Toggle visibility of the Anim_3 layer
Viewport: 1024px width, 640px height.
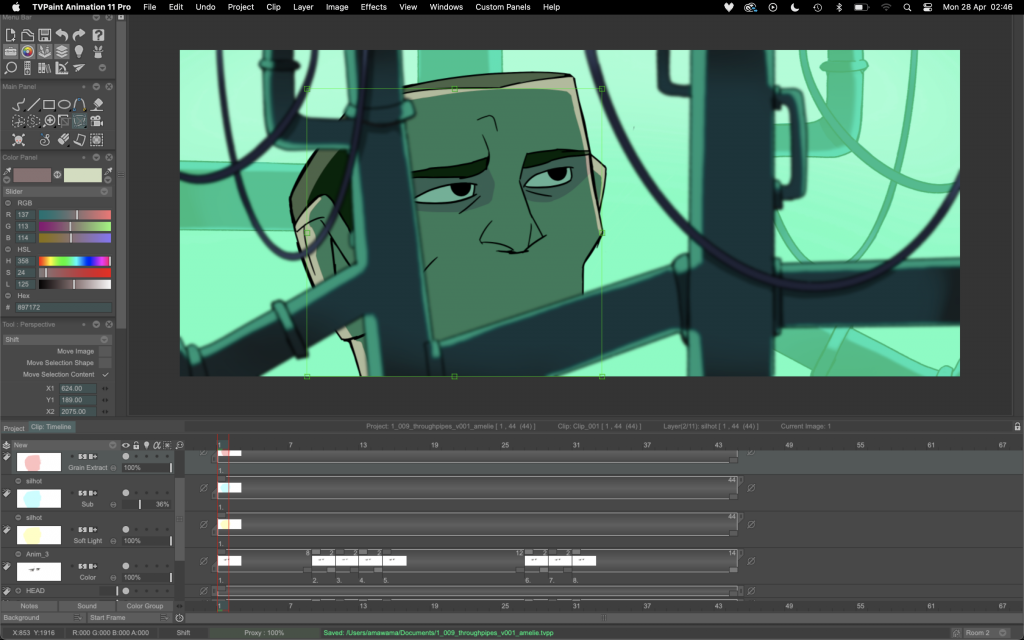pyautogui.click(x=125, y=566)
